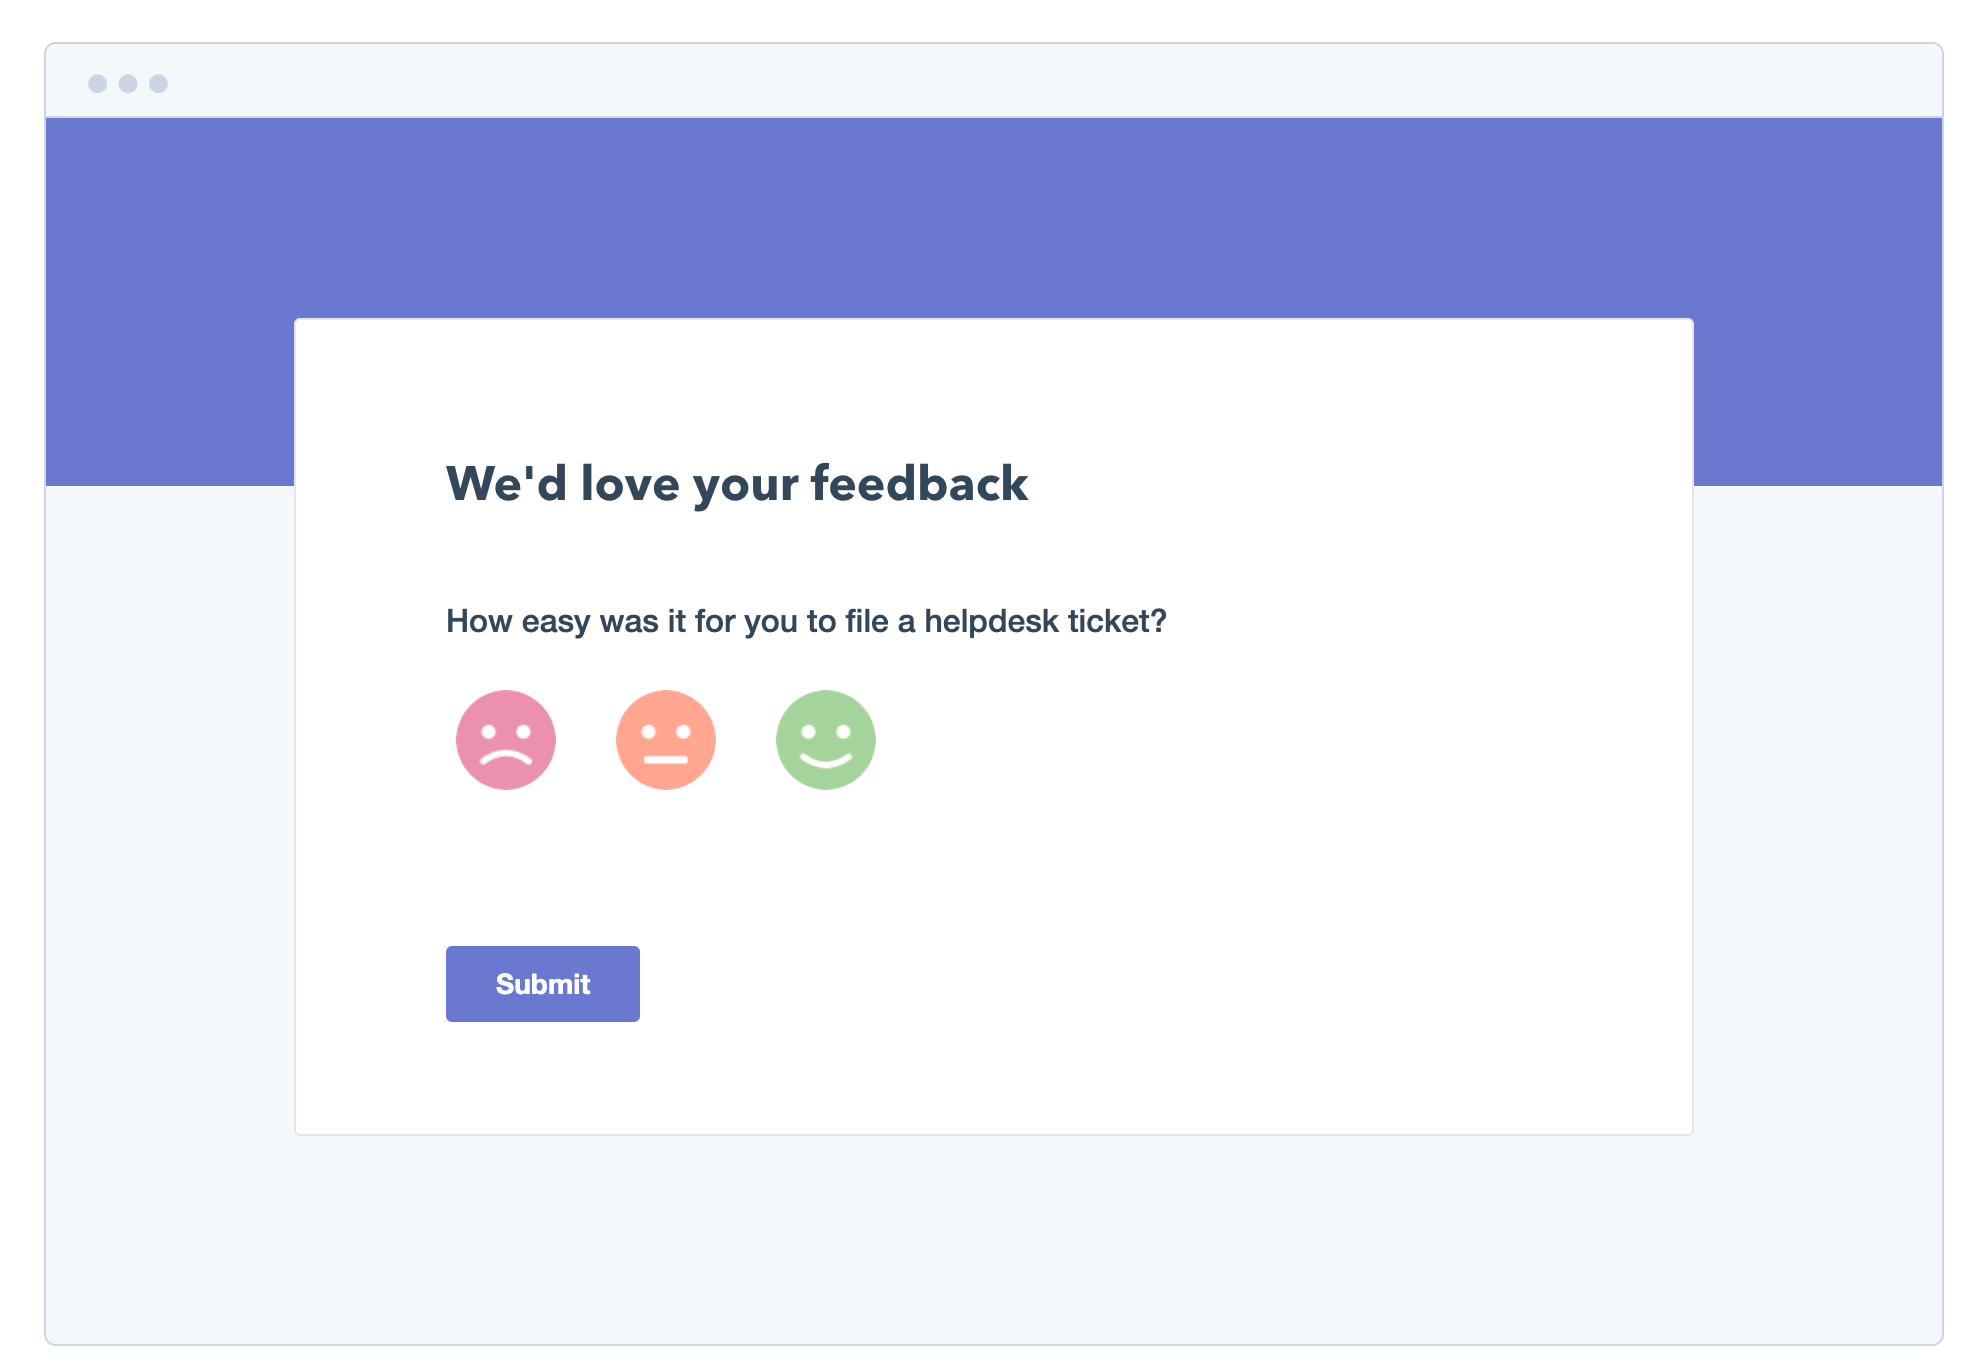Click the word "easy" in the question
Viewport: 1978px width, 1366px height.
coord(556,623)
